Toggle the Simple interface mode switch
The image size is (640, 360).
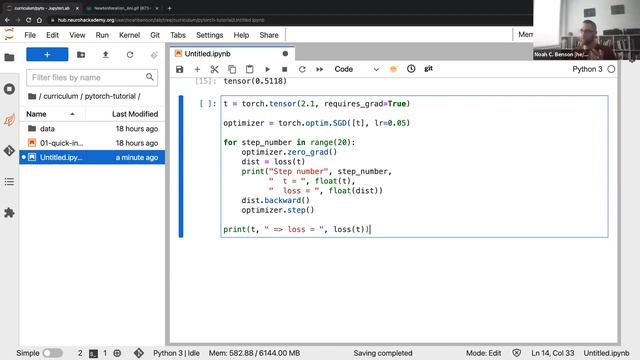click(52, 353)
